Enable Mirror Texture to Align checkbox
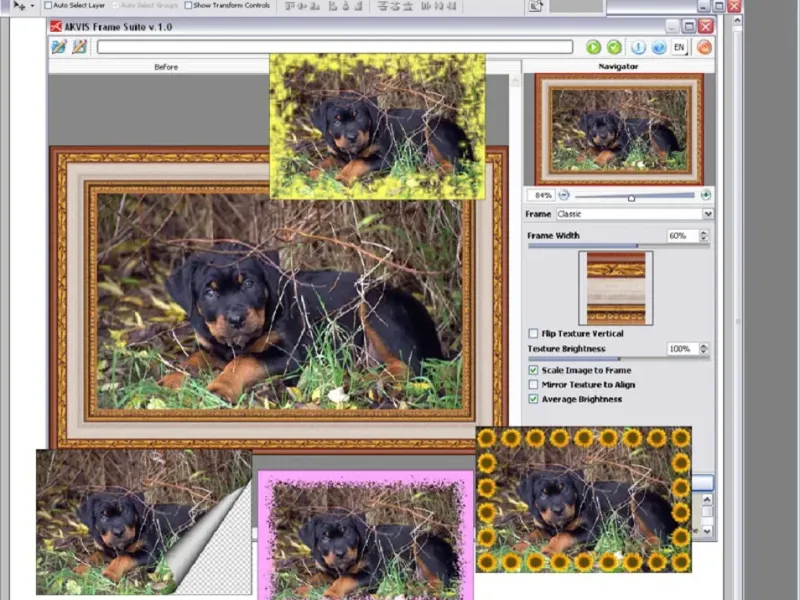This screenshot has height=600, width=800. (x=533, y=384)
